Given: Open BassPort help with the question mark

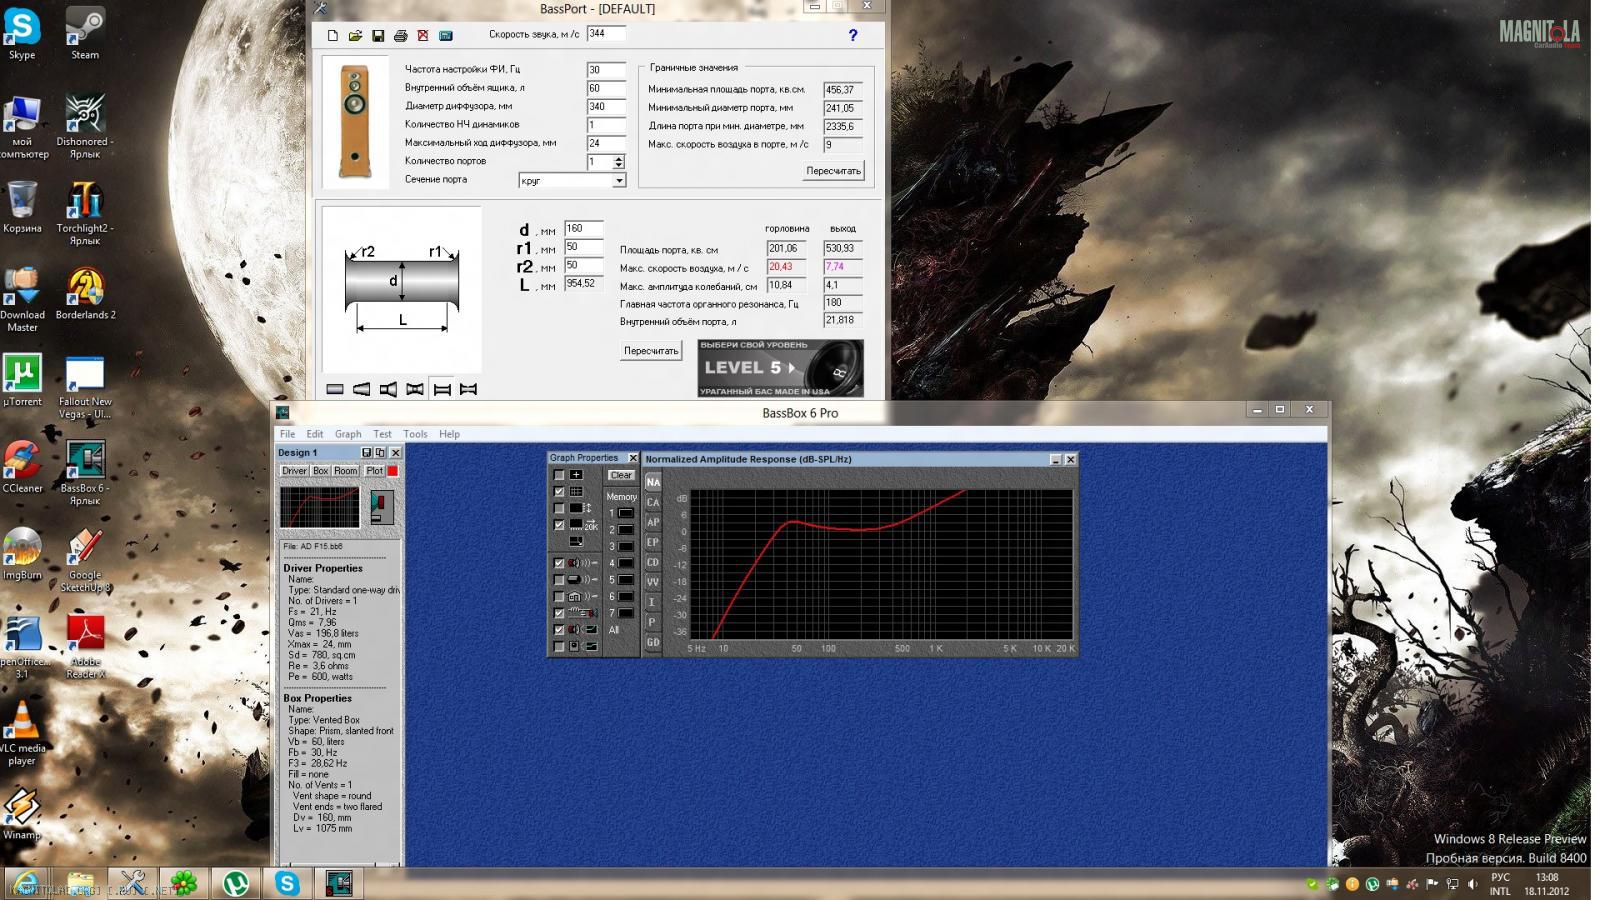Looking at the screenshot, I should click(x=853, y=35).
